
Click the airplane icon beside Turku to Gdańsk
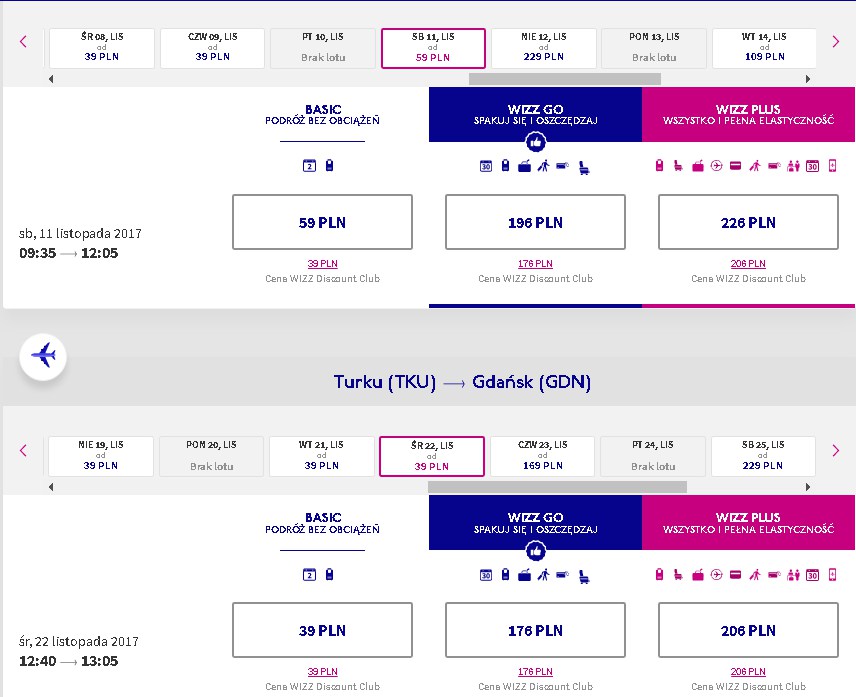tap(43, 356)
